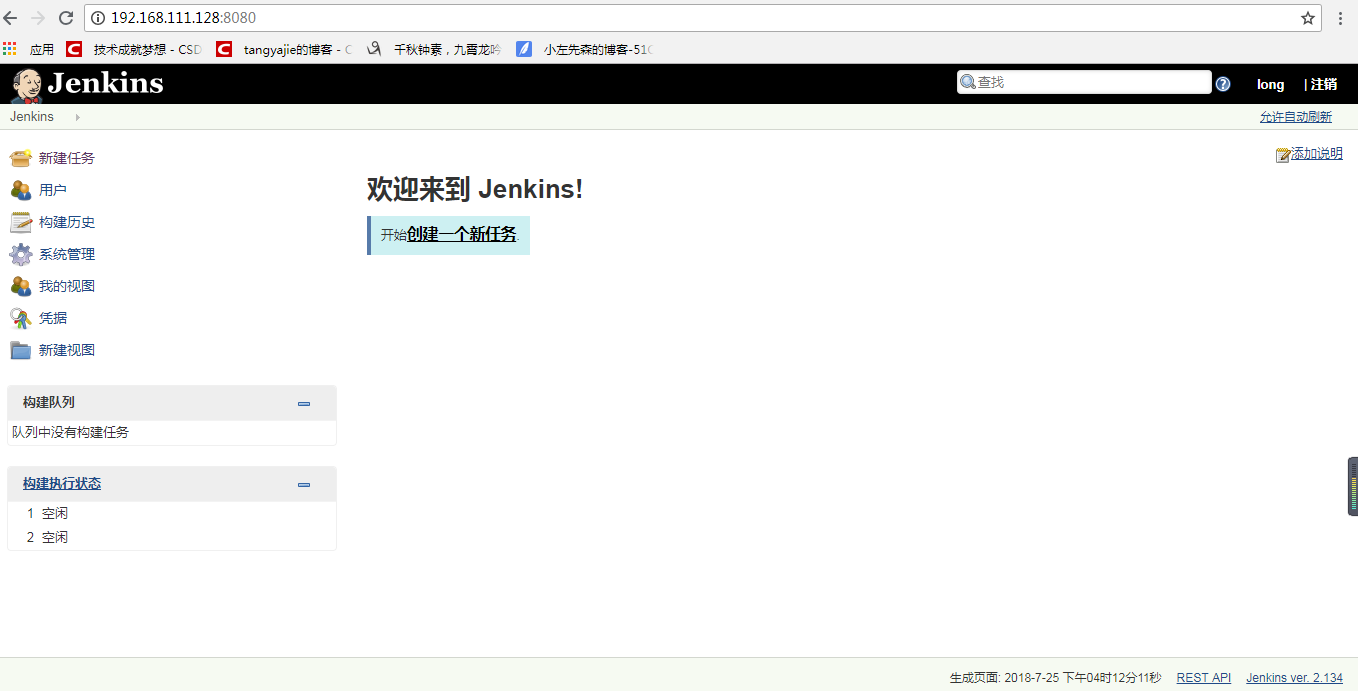This screenshot has height=691, width=1358.
Task: Click the 创建一个新任务 link
Action: pos(462,235)
